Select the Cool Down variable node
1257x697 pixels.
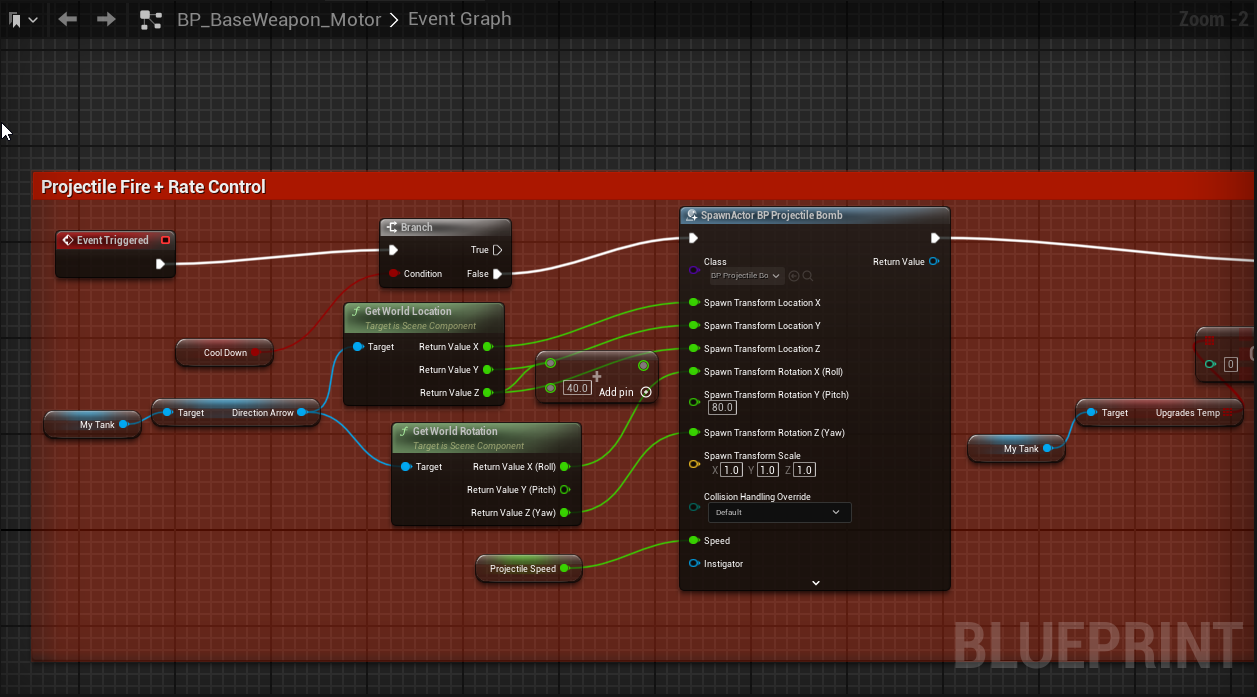224,352
